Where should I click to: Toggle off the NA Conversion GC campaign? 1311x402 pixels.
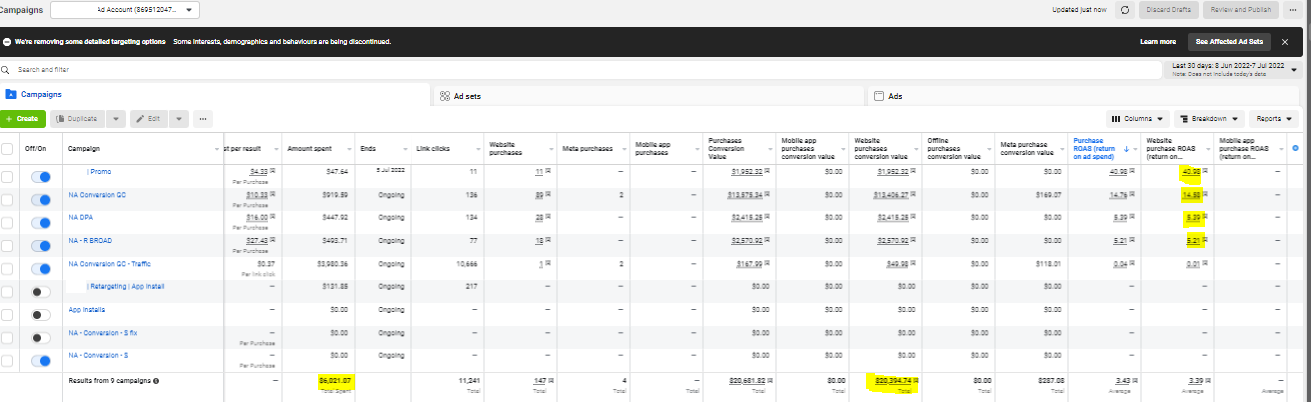coord(40,198)
